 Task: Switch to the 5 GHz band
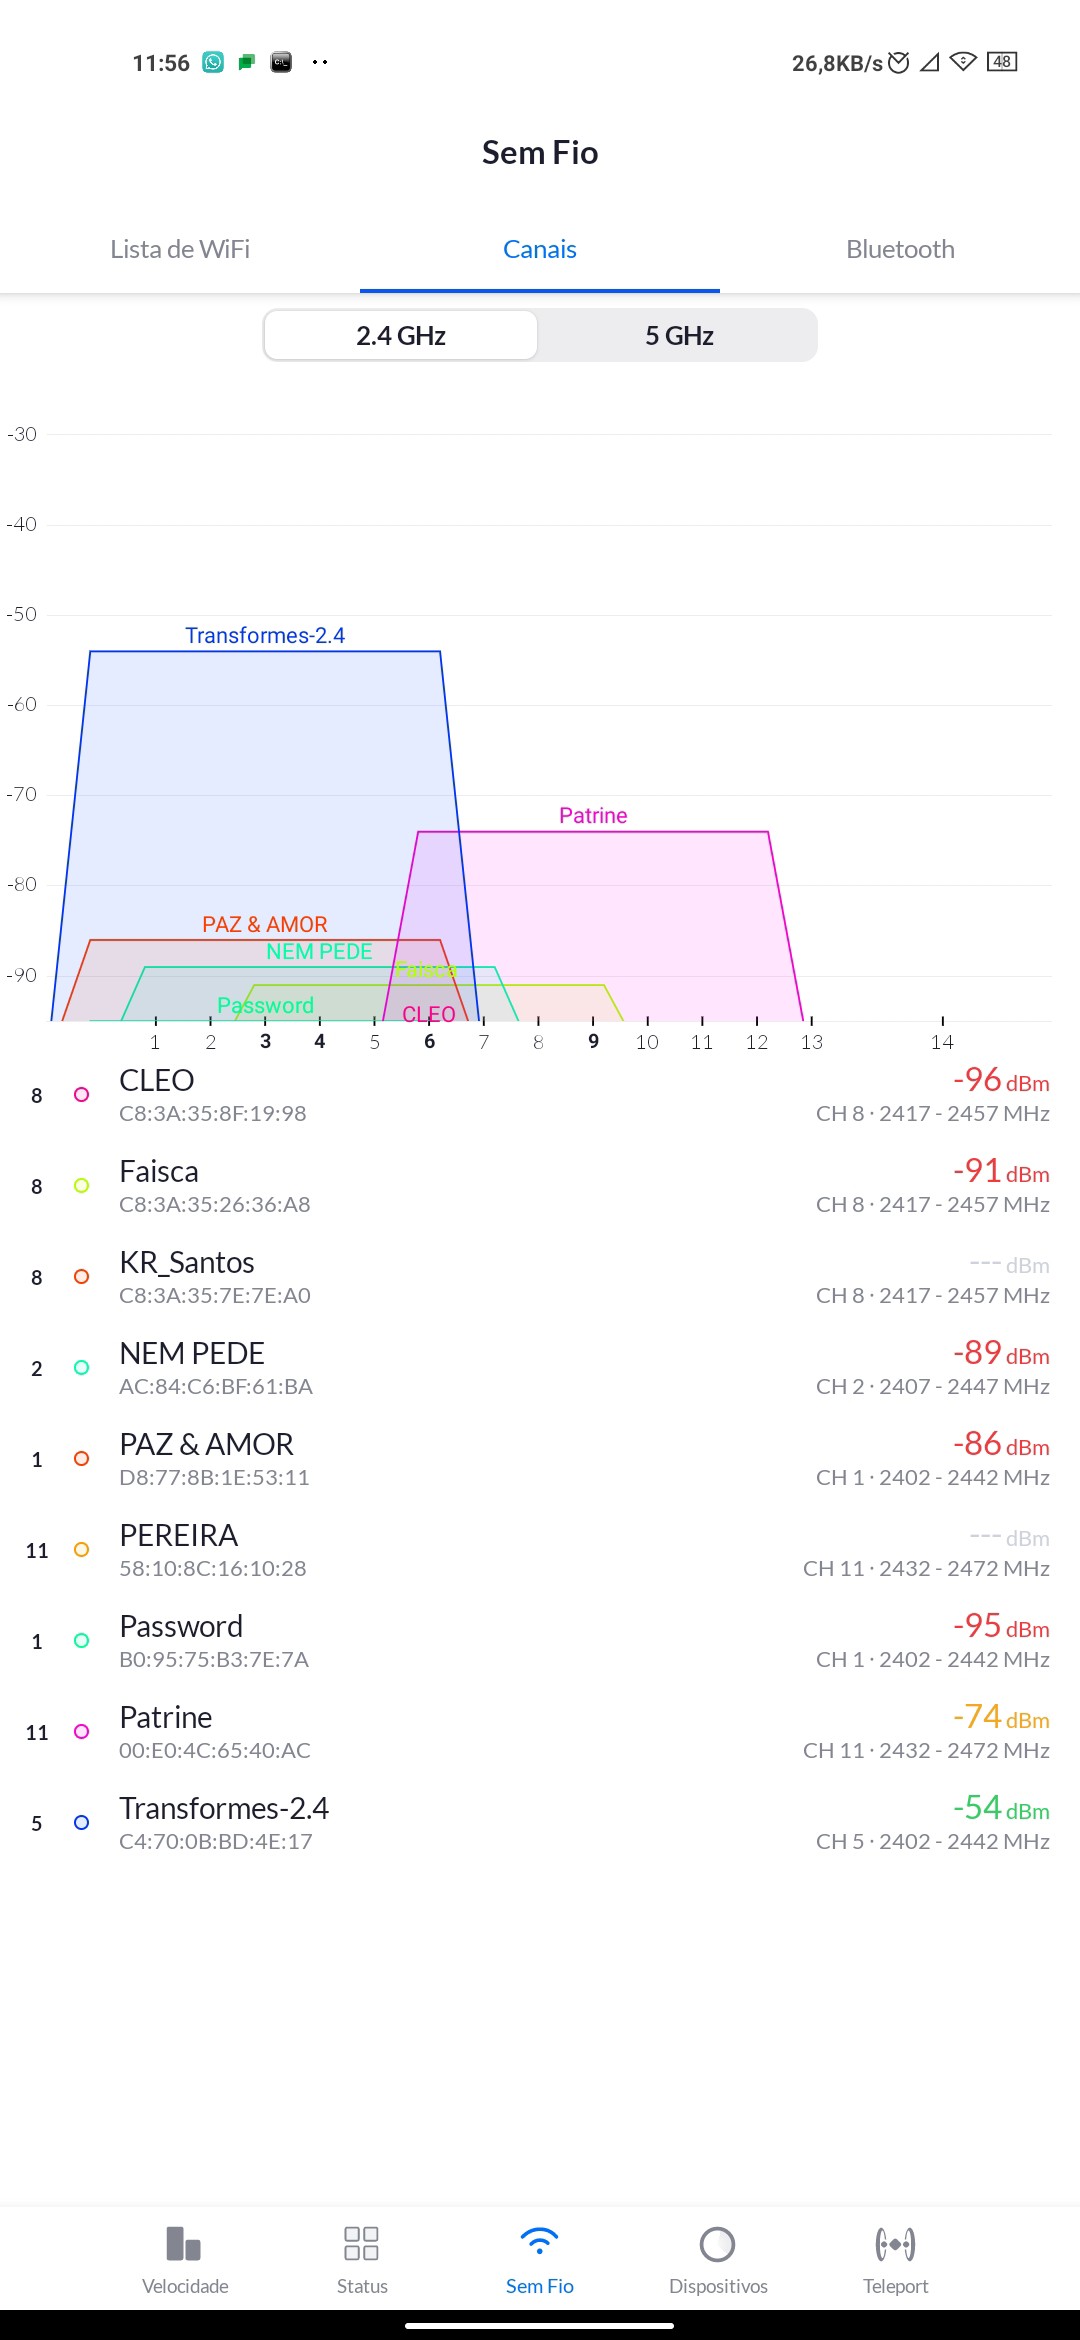tap(679, 335)
